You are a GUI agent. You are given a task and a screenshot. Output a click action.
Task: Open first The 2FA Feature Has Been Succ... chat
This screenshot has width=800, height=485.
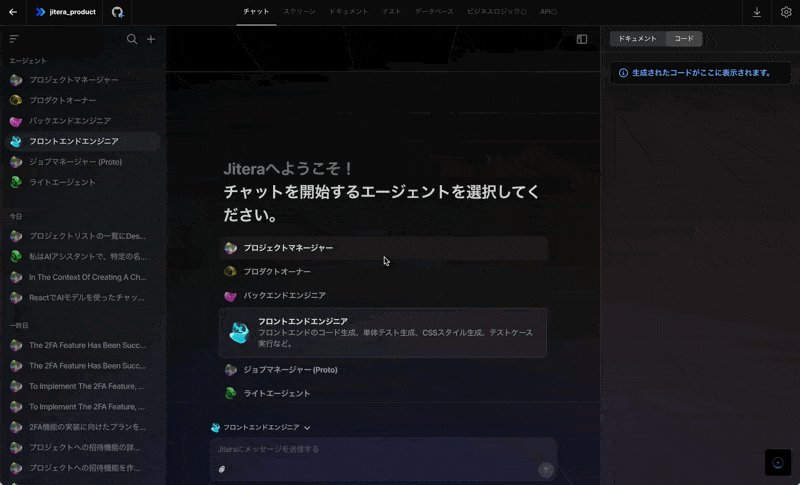click(x=83, y=345)
